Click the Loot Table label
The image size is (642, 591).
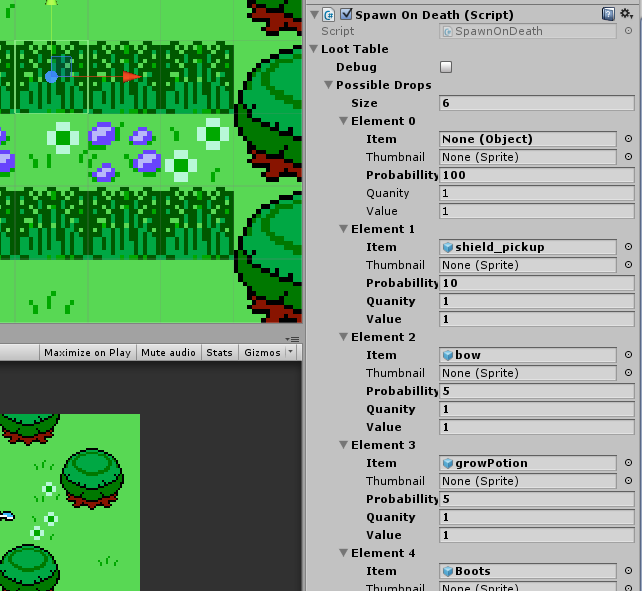355,49
